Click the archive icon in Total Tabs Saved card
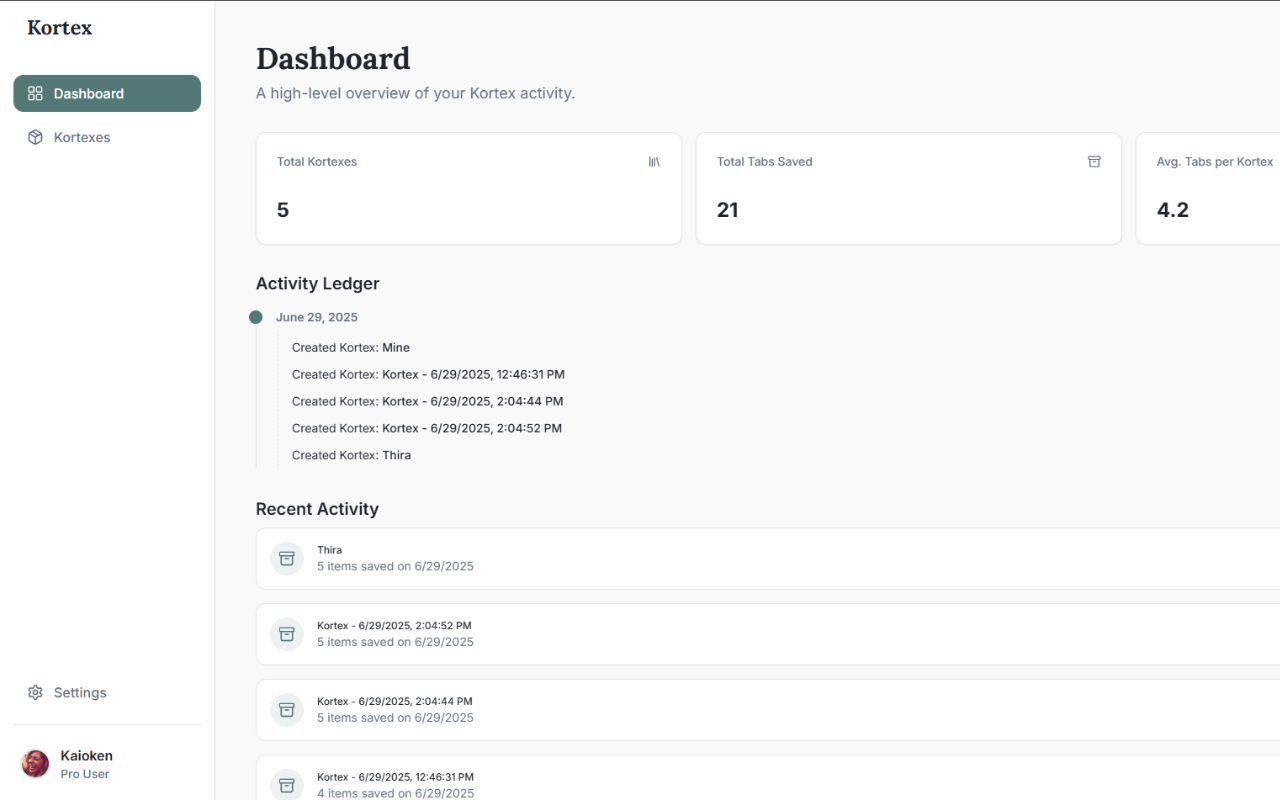This screenshot has width=1280, height=800. (x=1094, y=161)
